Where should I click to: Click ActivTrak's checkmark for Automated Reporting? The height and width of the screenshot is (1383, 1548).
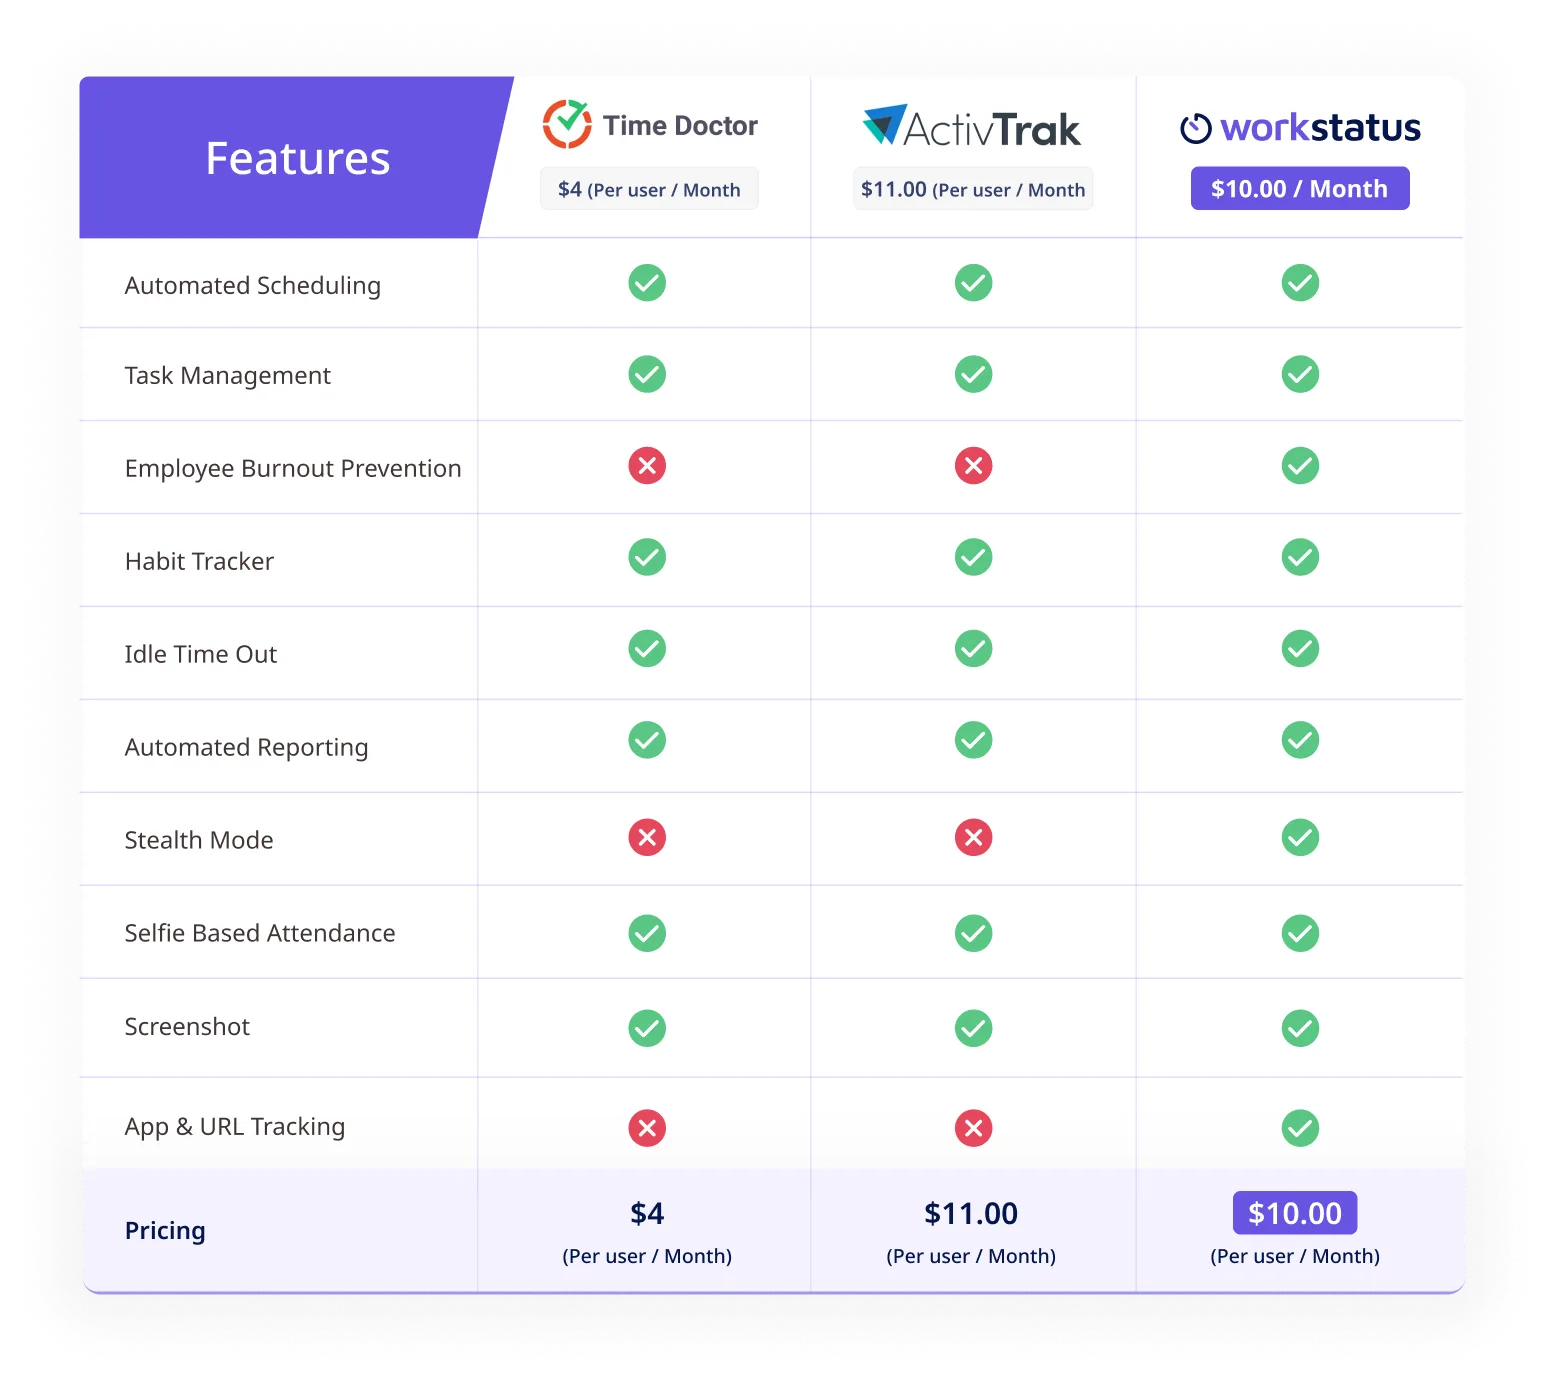pyautogui.click(x=973, y=740)
